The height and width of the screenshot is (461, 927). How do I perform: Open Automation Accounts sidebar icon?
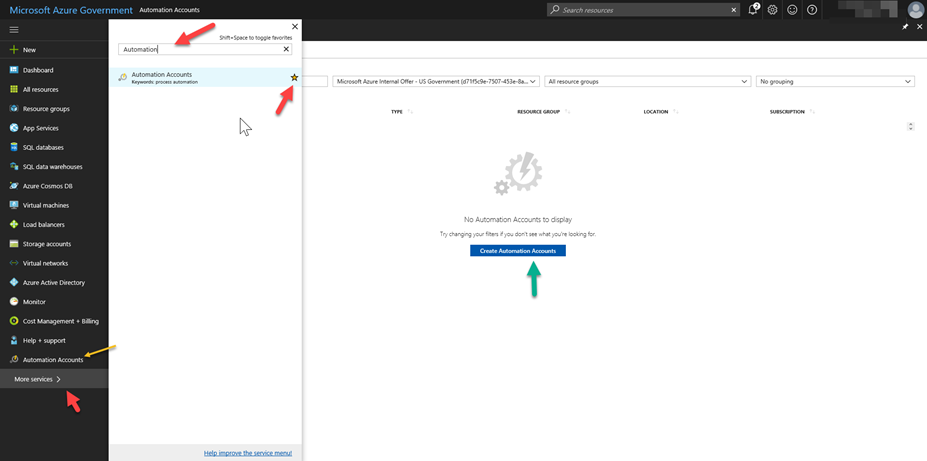pos(14,359)
